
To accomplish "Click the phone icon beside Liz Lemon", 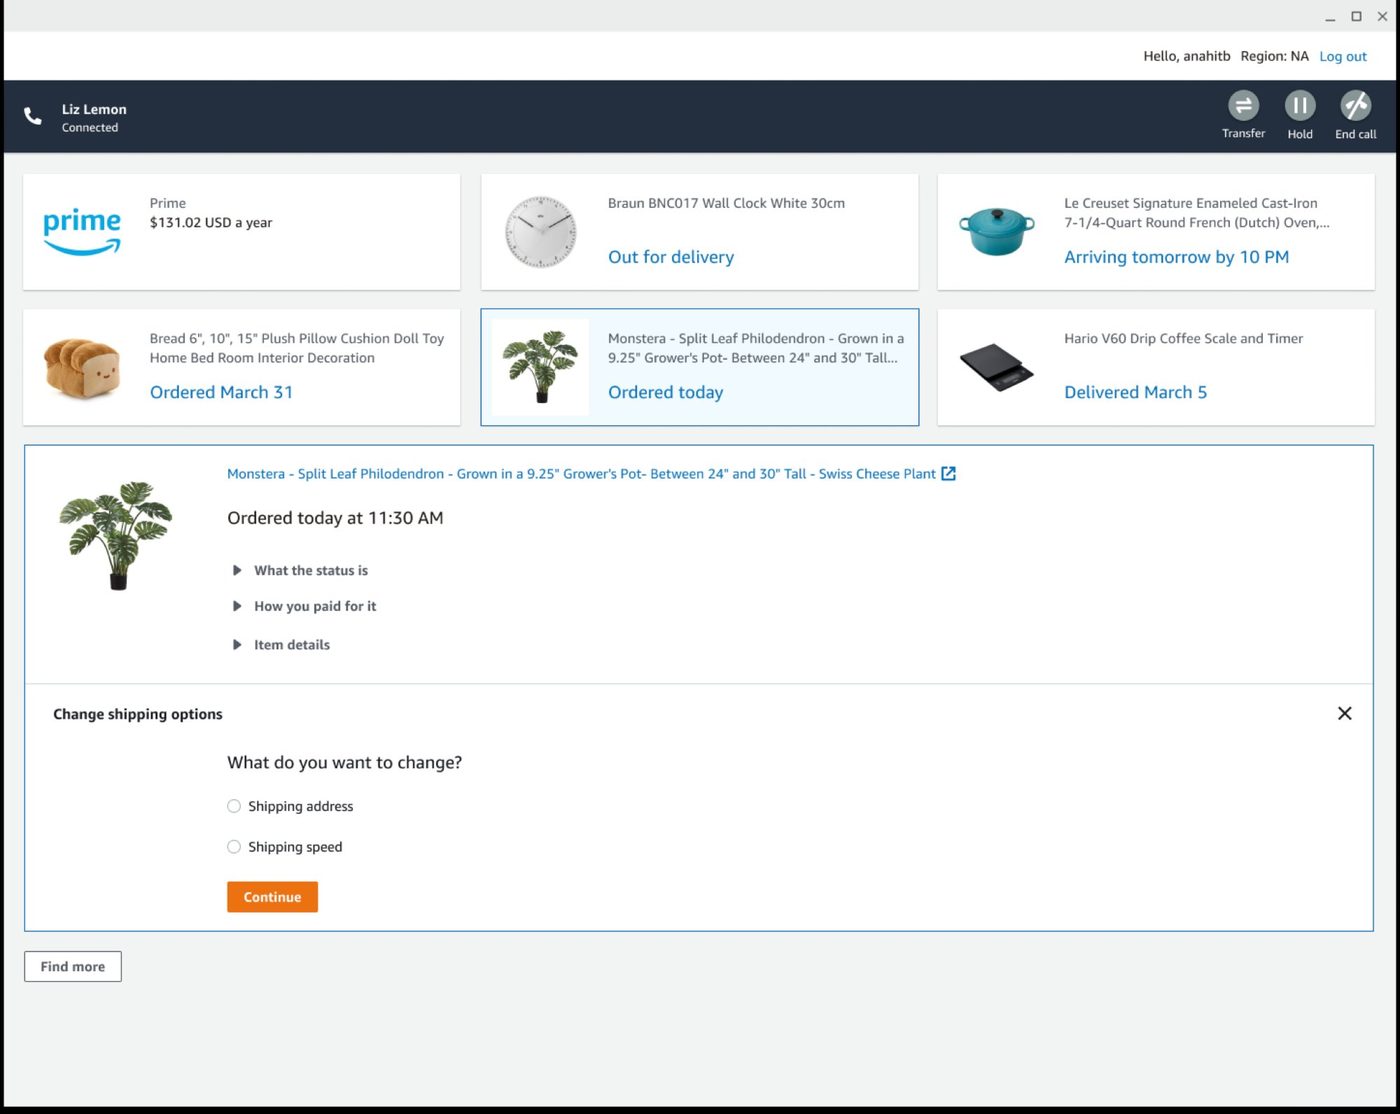I will pos(33,117).
